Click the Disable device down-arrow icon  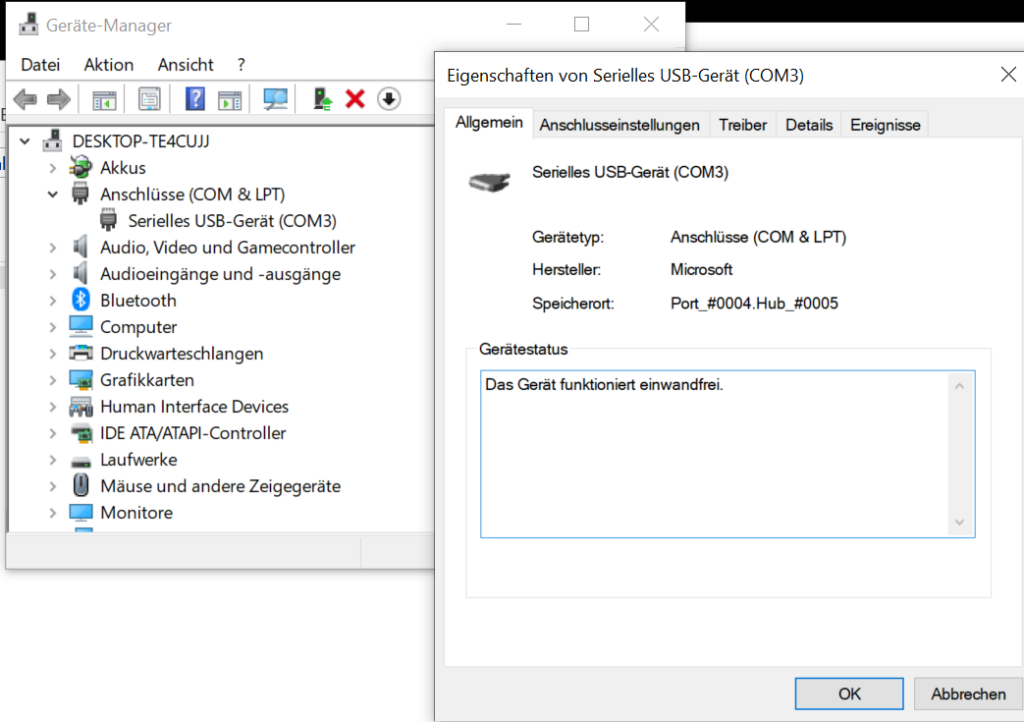click(390, 99)
